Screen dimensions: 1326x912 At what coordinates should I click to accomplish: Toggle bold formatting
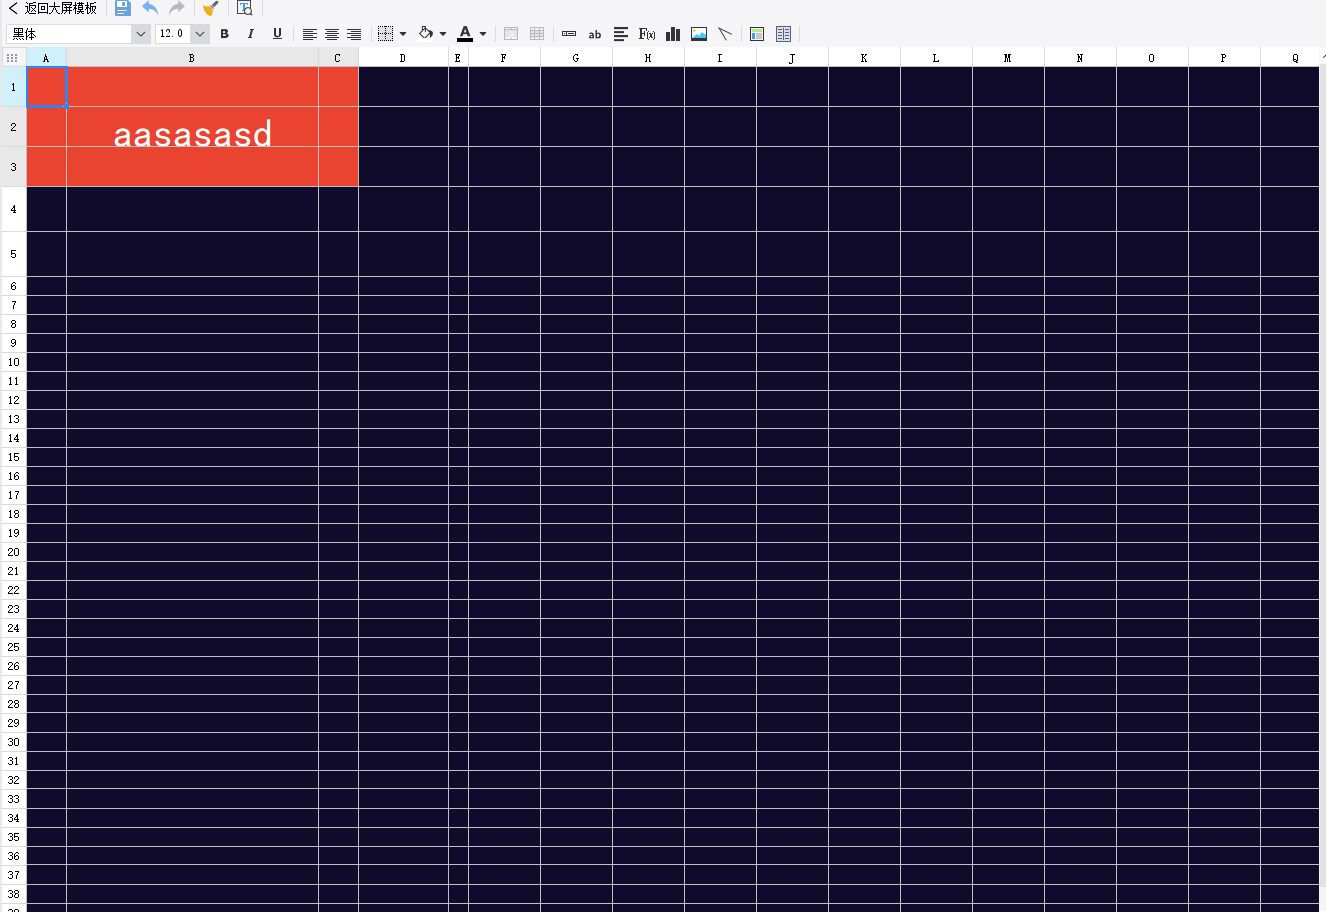(x=224, y=34)
